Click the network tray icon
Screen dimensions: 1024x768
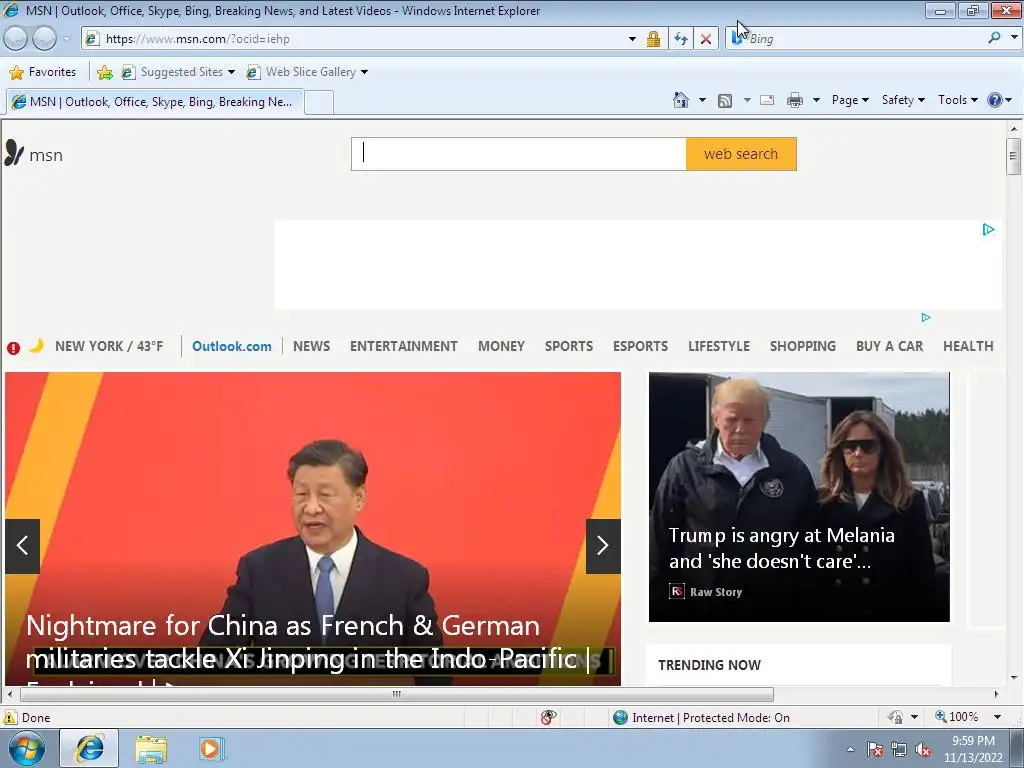click(x=899, y=750)
